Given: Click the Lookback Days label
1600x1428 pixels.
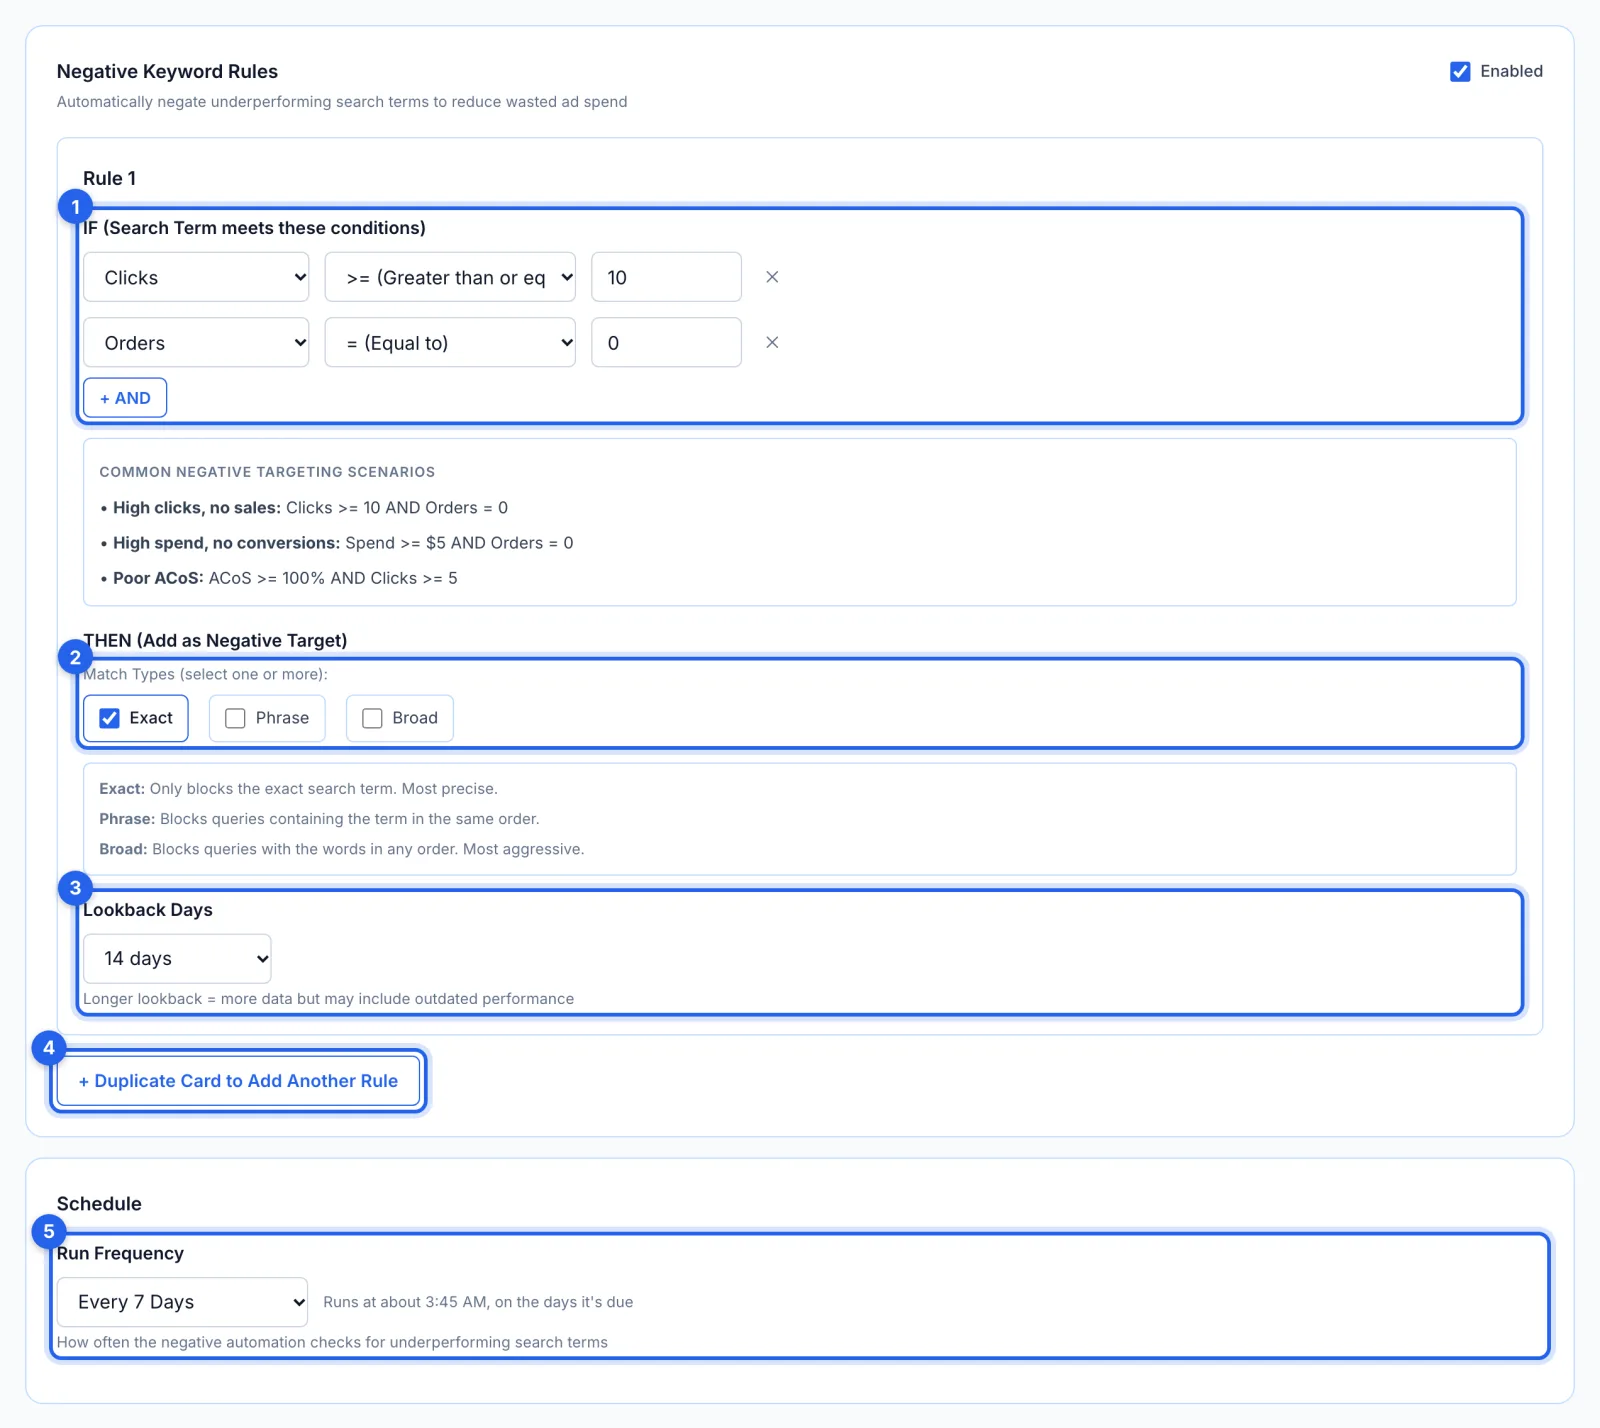Looking at the screenshot, I should [x=148, y=910].
